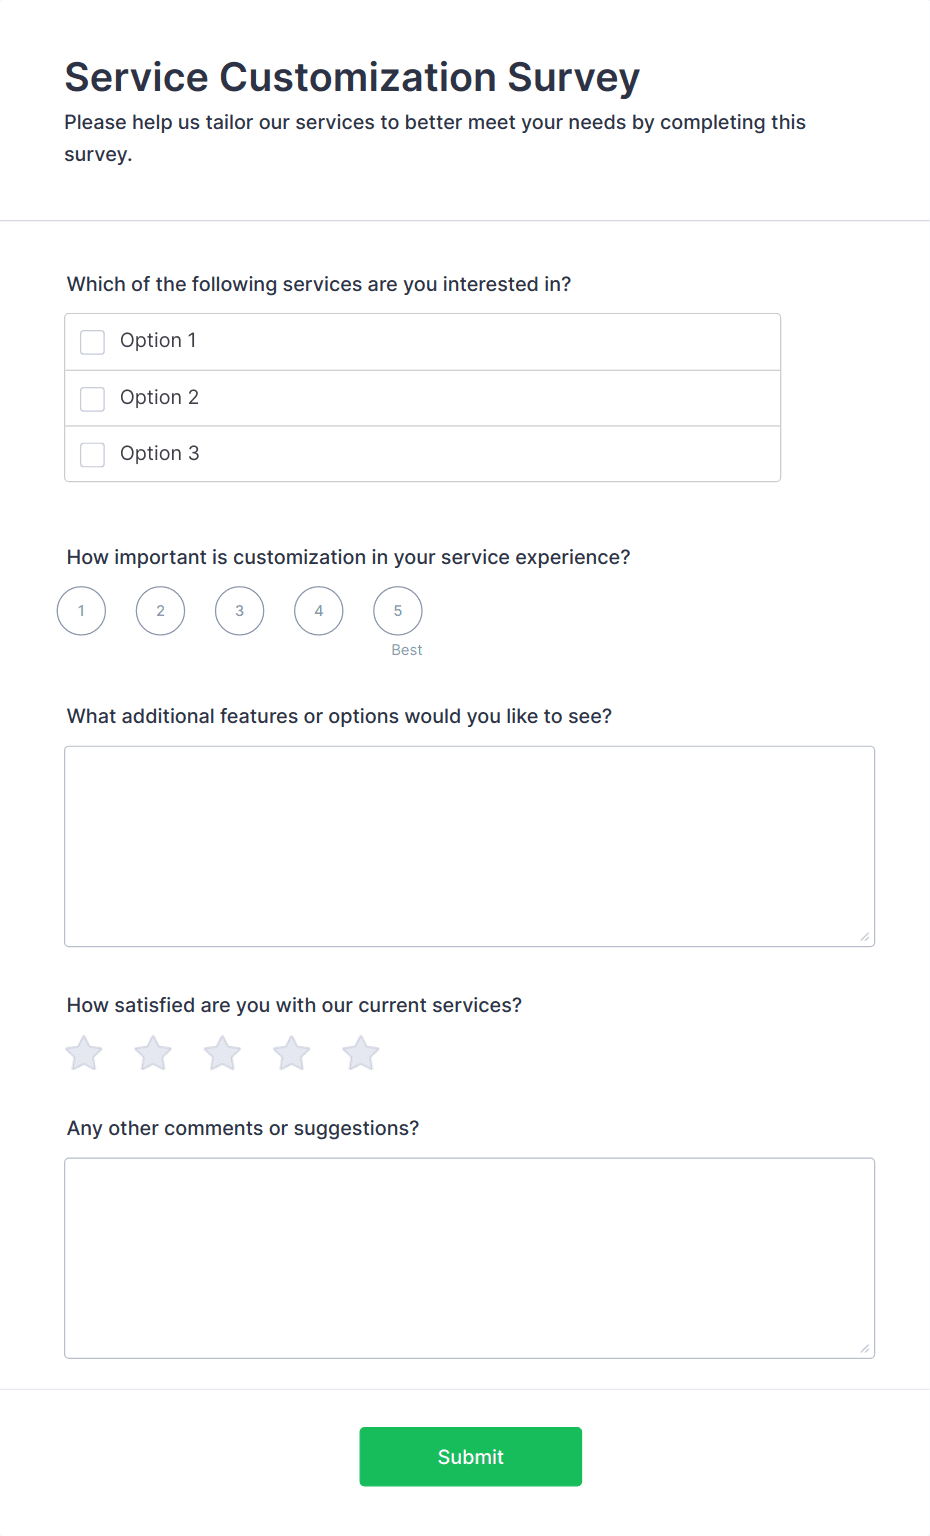Submit the survey form

470,1457
